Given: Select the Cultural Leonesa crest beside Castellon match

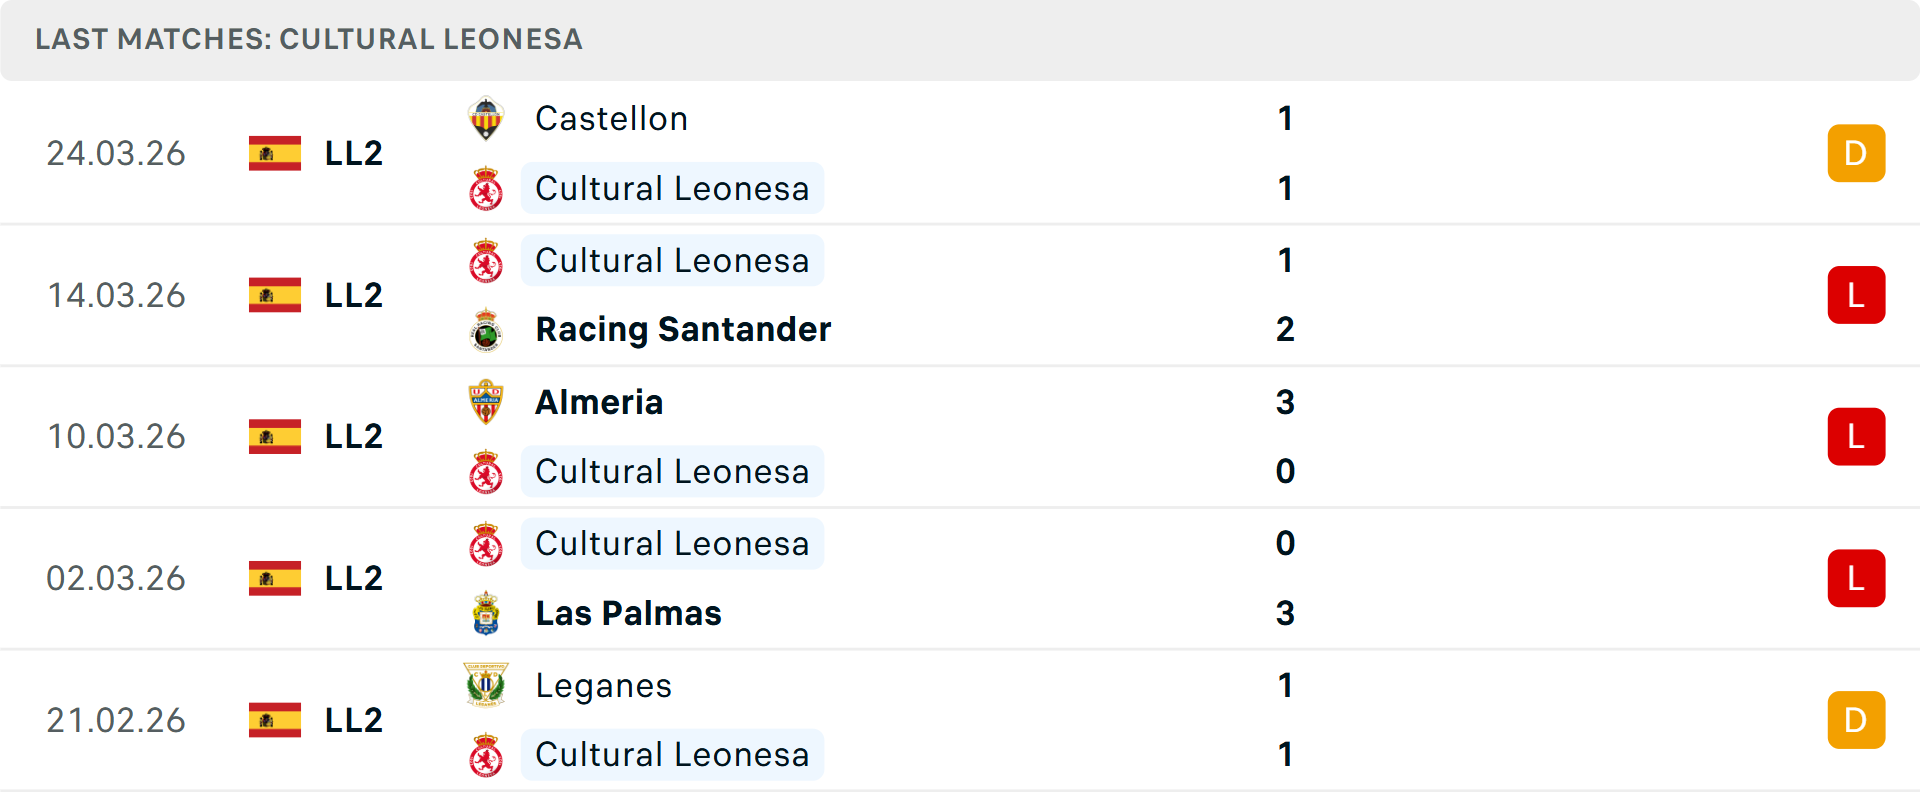Looking at the screenshot, I should pos(487,188).
